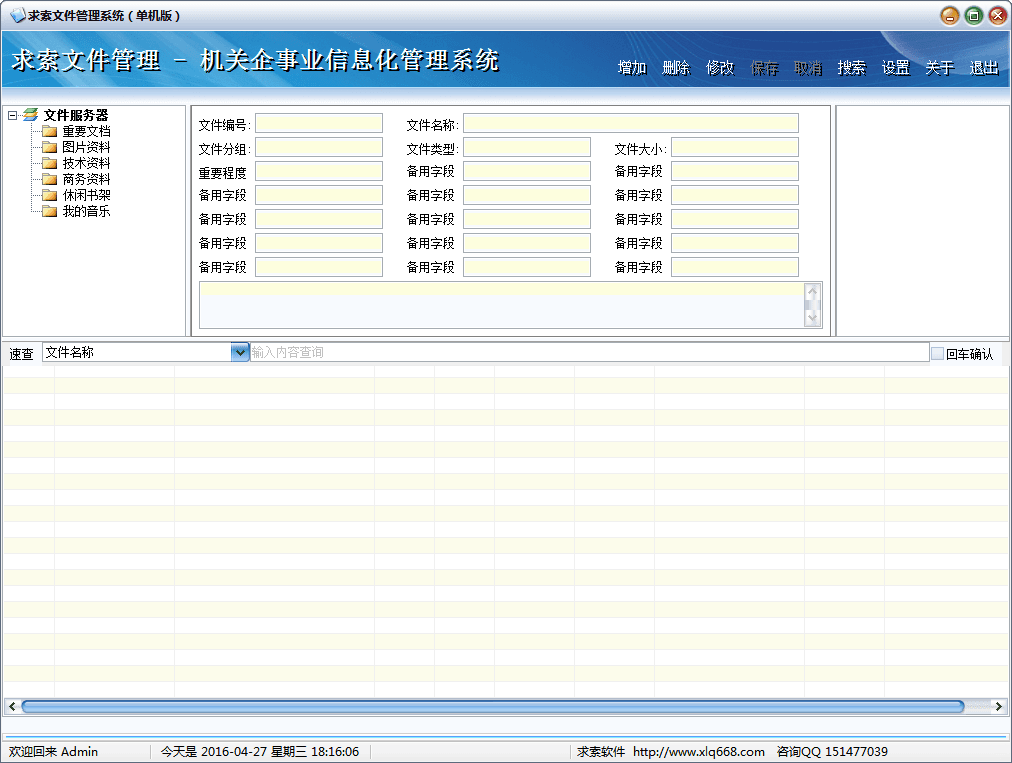Image resolution: width=1012 pixels, height=763 pixels.
Task: Click the 退出 button
Action: click(983, 68)
